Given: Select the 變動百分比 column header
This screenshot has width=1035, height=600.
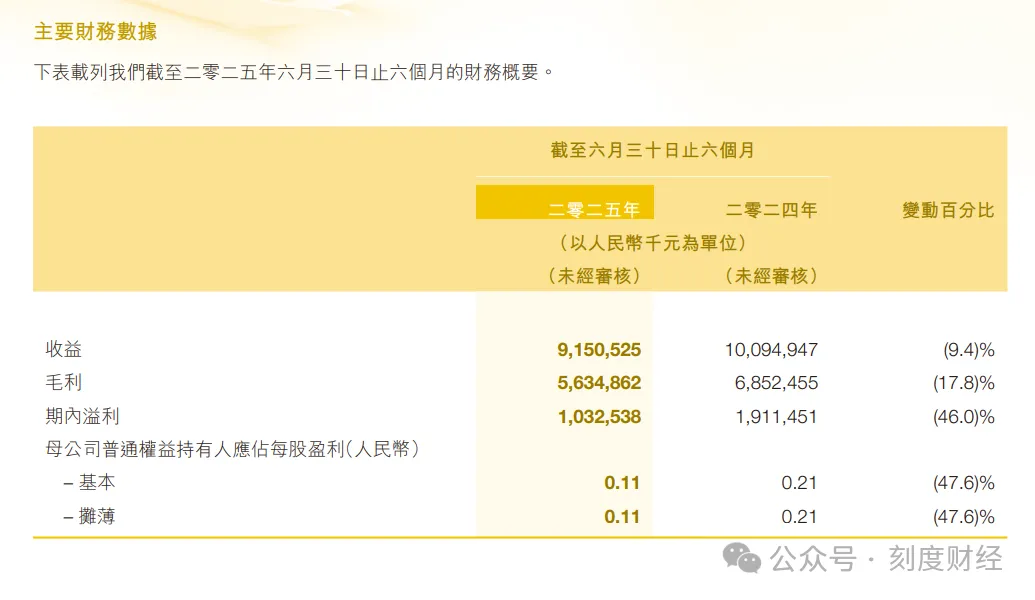Looking at the screenshot, I should coord(947,210).
